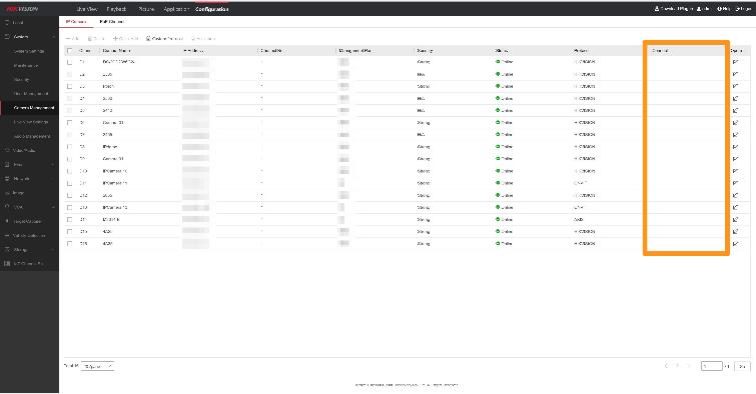Edit the camera in channel D4 row

click(x=735, y=98)
